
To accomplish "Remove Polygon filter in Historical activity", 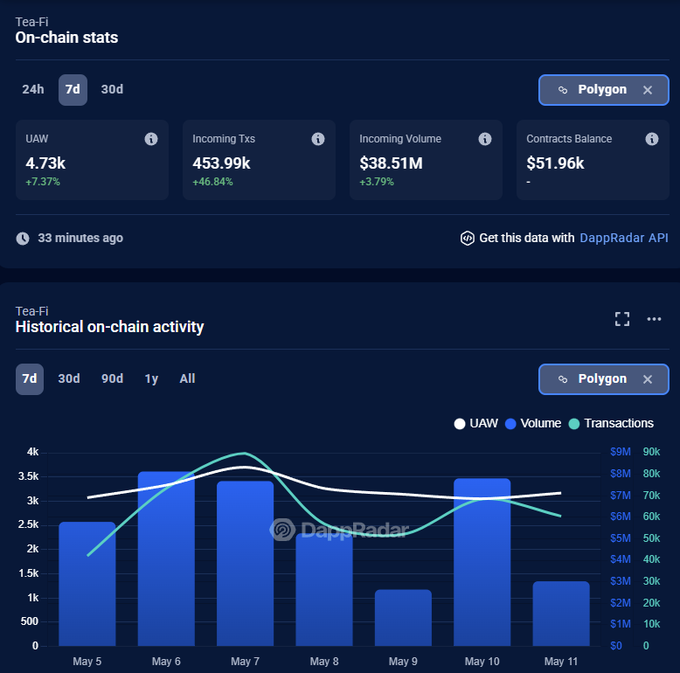I will click(x=647, y=379).
